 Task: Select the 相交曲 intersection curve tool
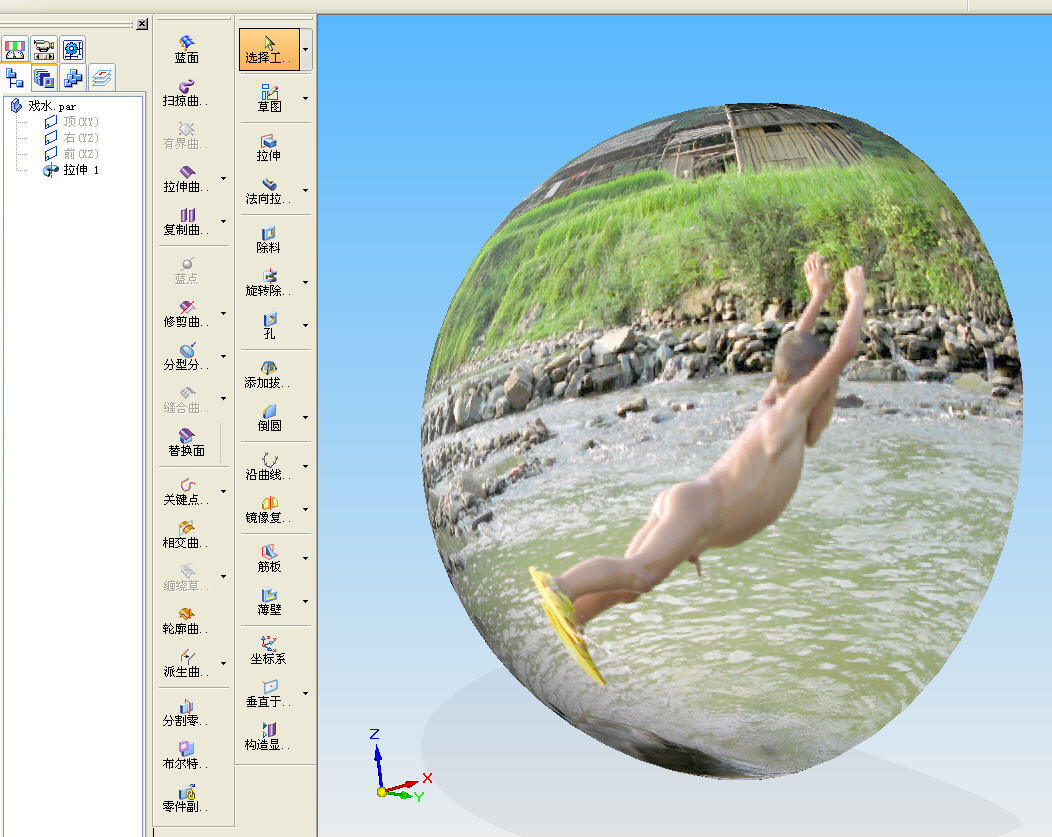tap(185, 535)
